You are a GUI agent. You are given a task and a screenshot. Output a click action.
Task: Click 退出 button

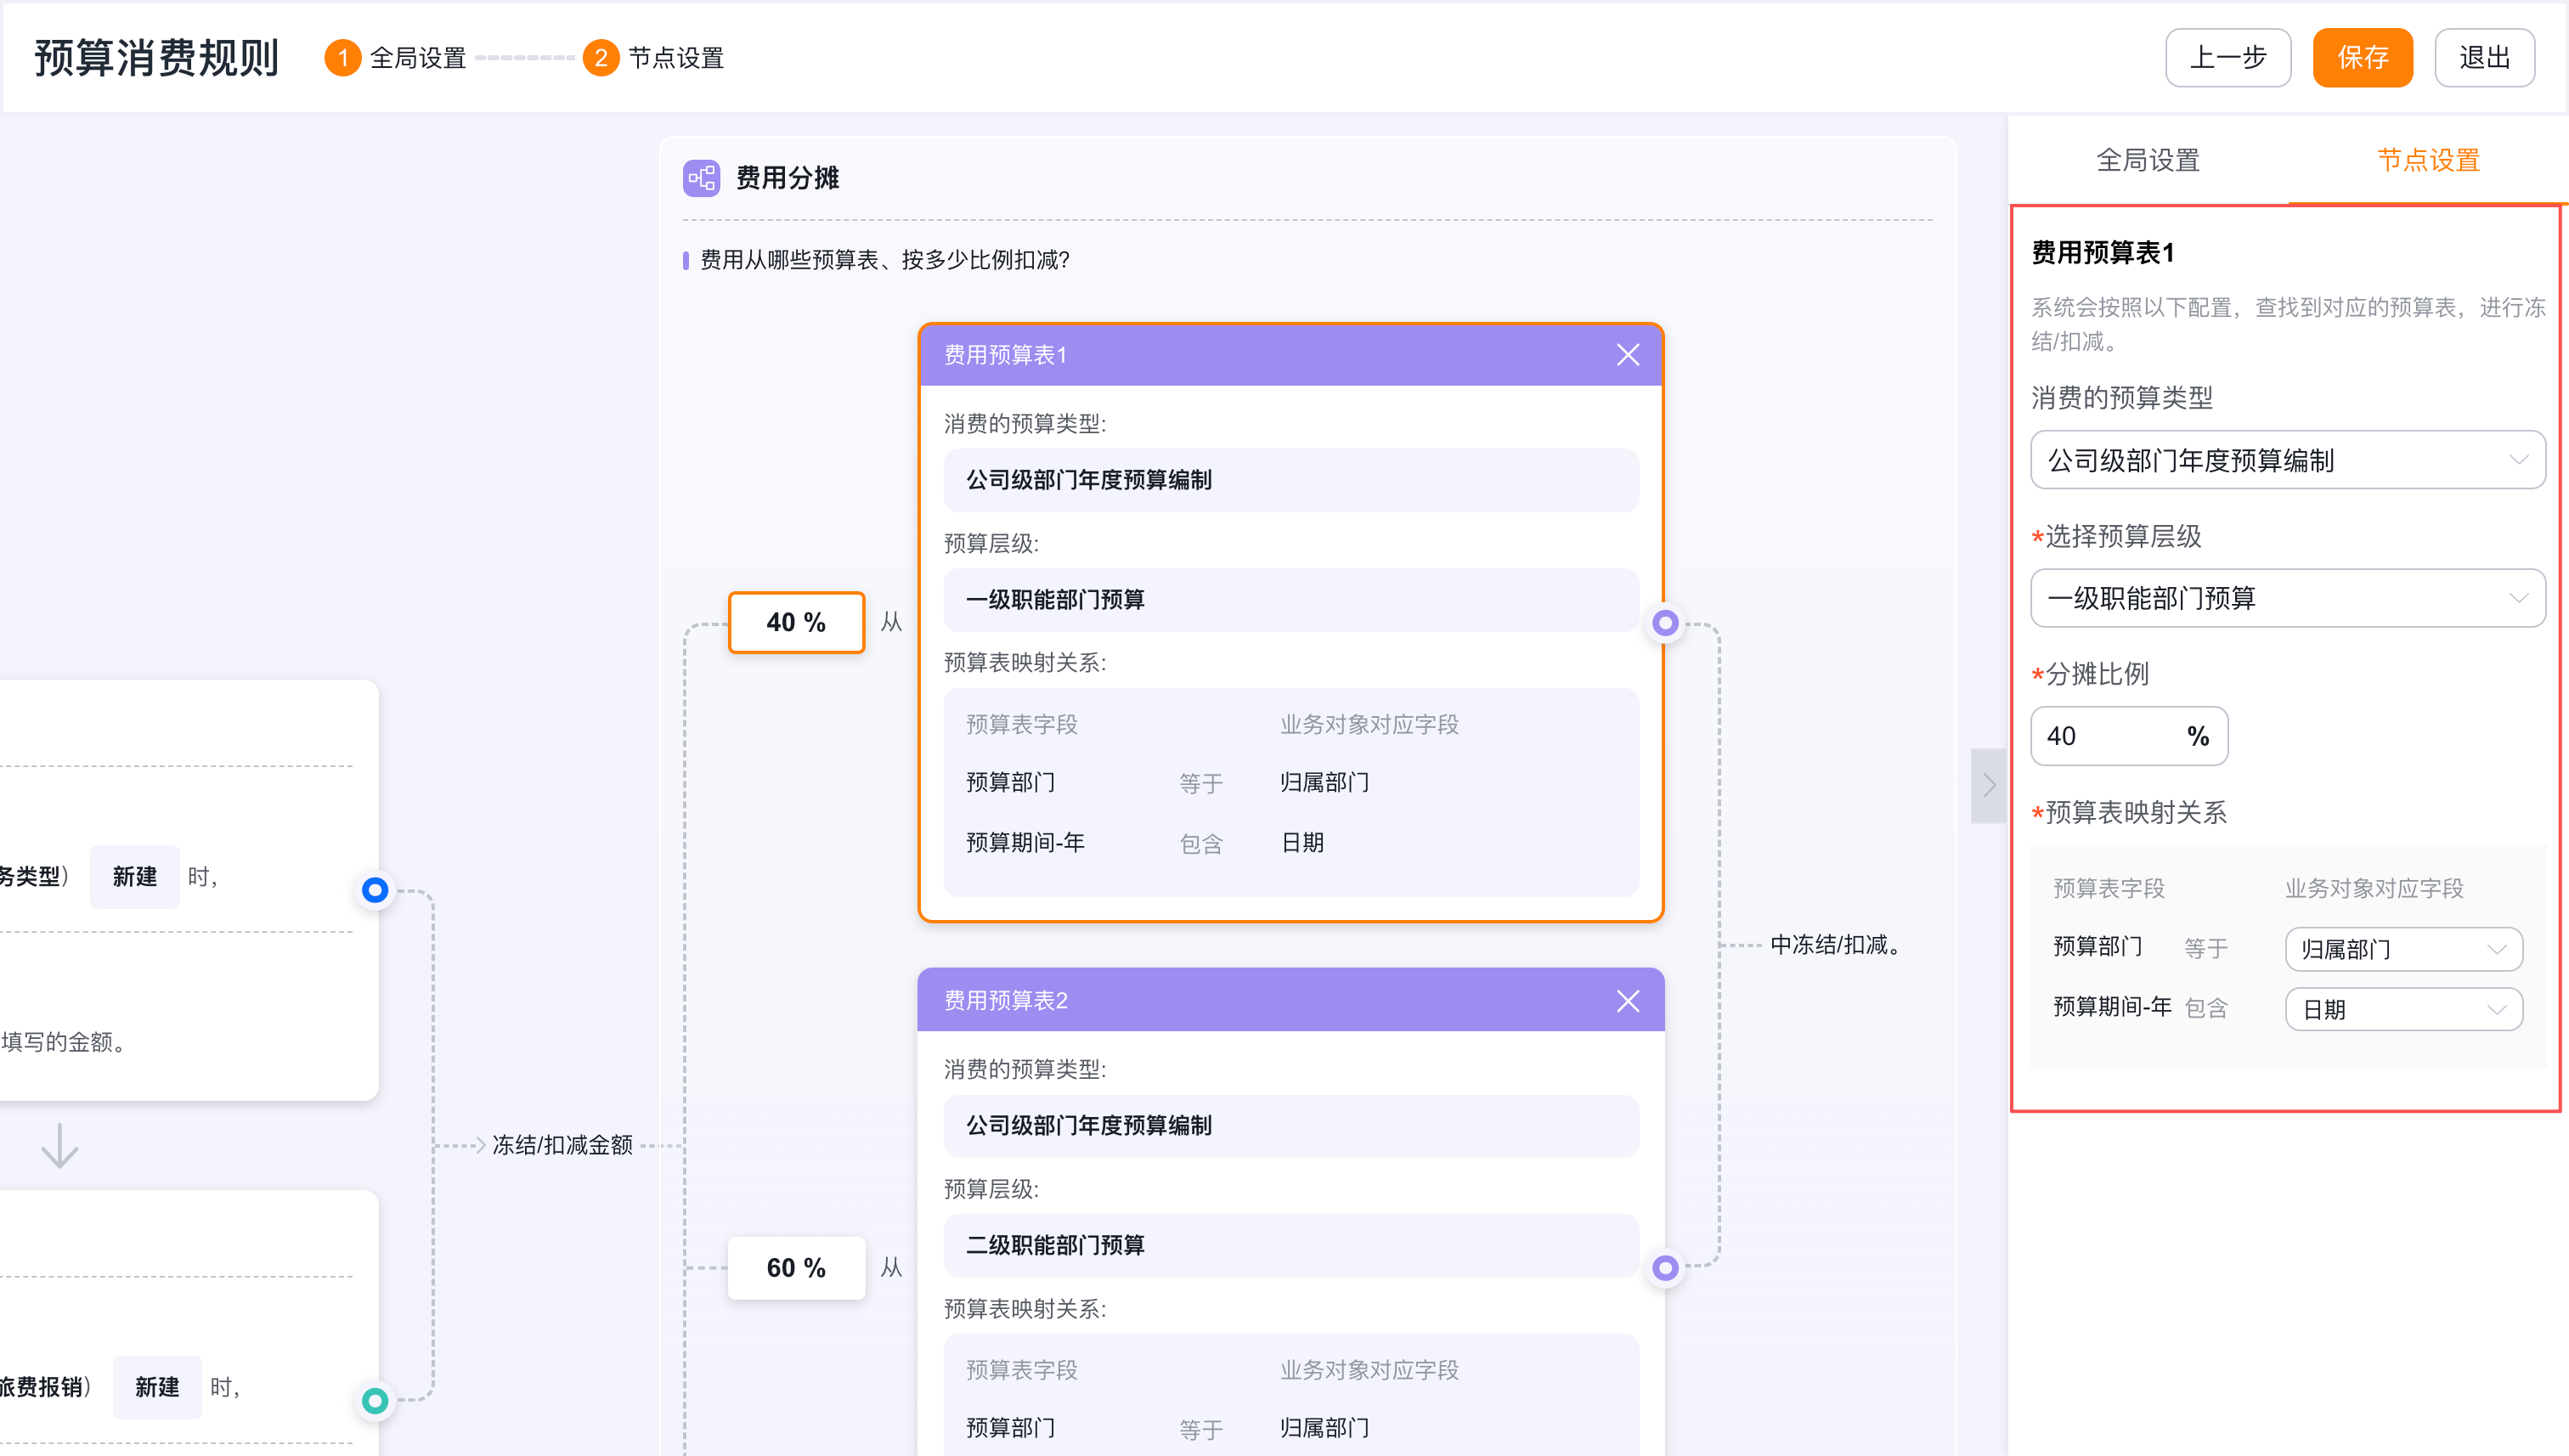[2484, 58]
